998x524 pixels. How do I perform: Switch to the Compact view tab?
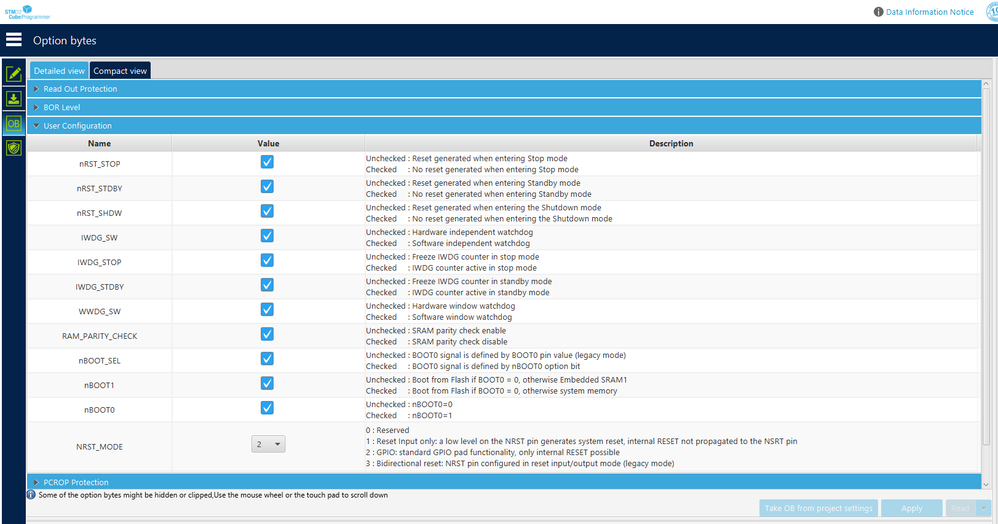click(x=120, y=71)
